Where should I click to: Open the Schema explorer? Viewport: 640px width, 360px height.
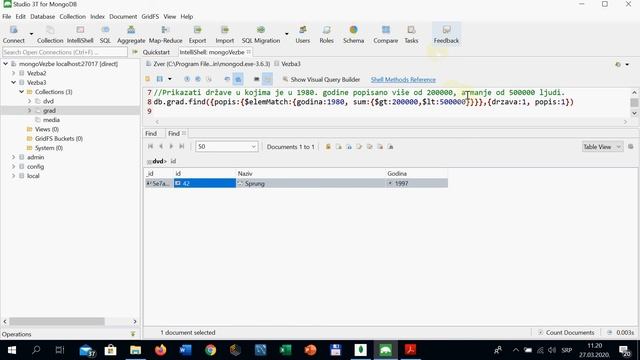tap(353, 34)
